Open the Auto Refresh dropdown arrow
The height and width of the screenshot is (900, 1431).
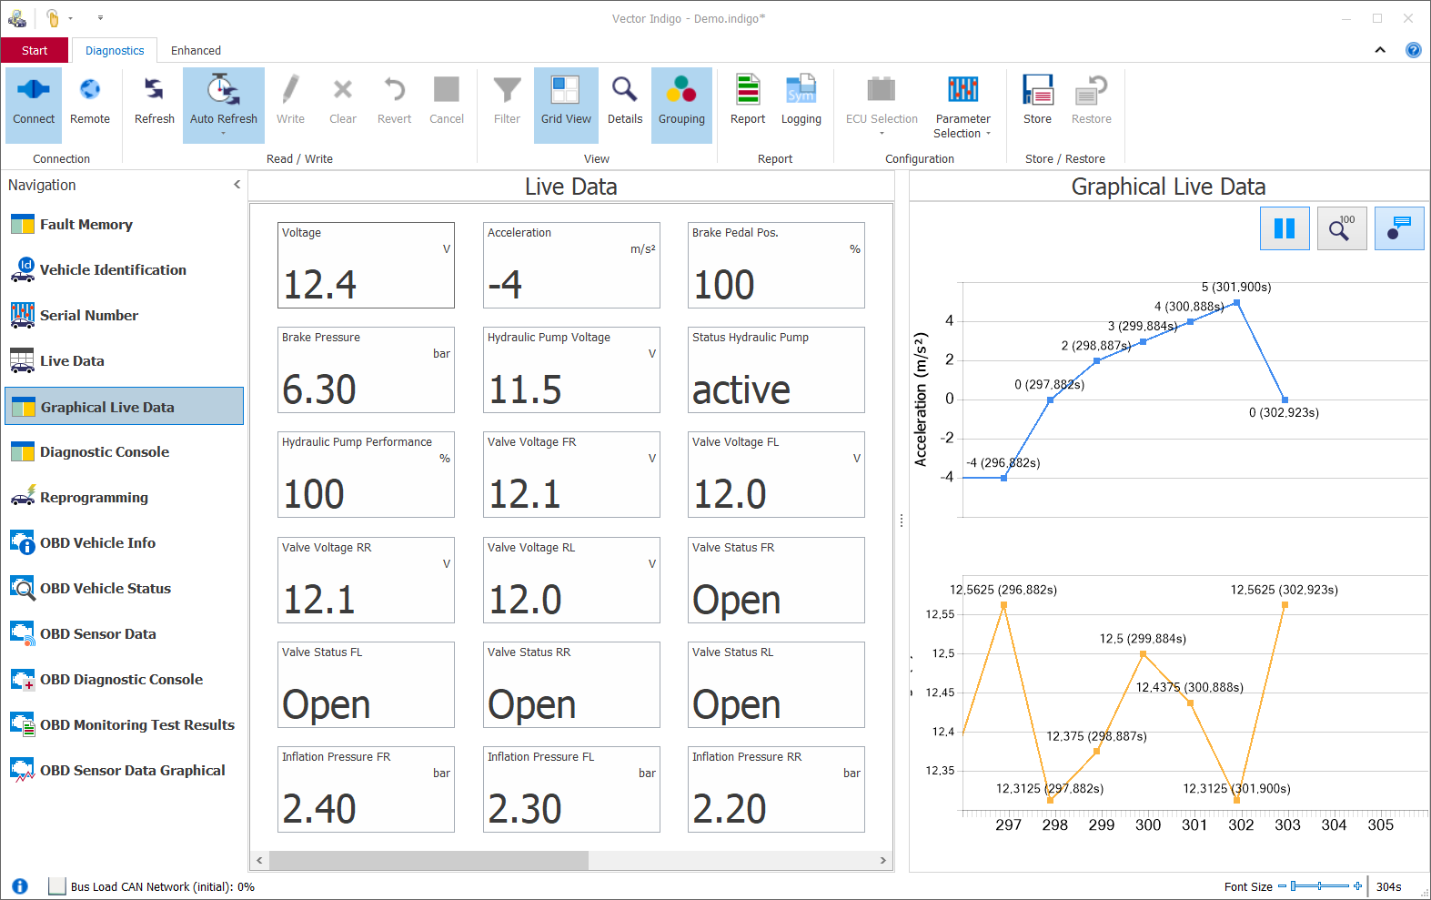point(223,134)
